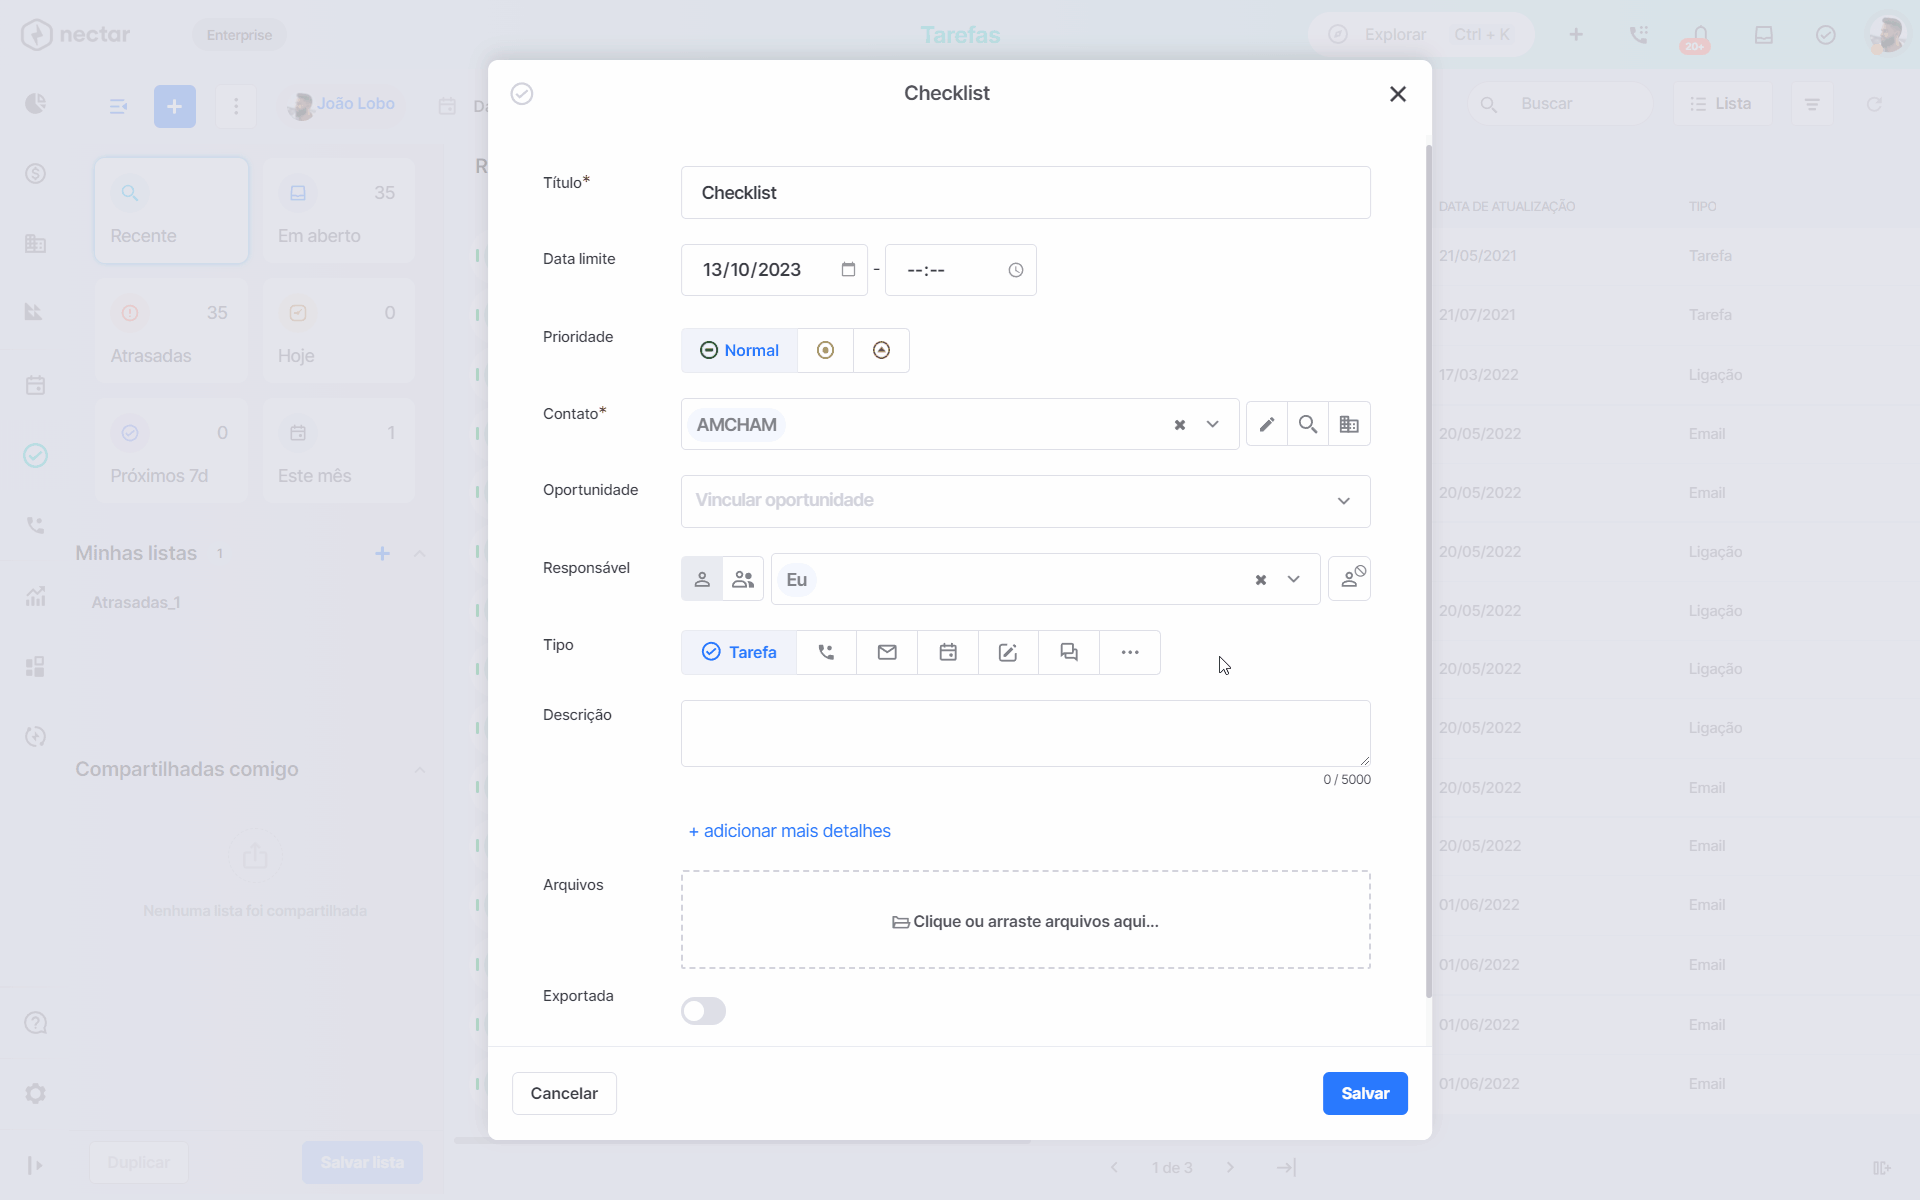Edit the Título input field
The height and width of the screenshot is (1200, 1920).
[1025, 193]
